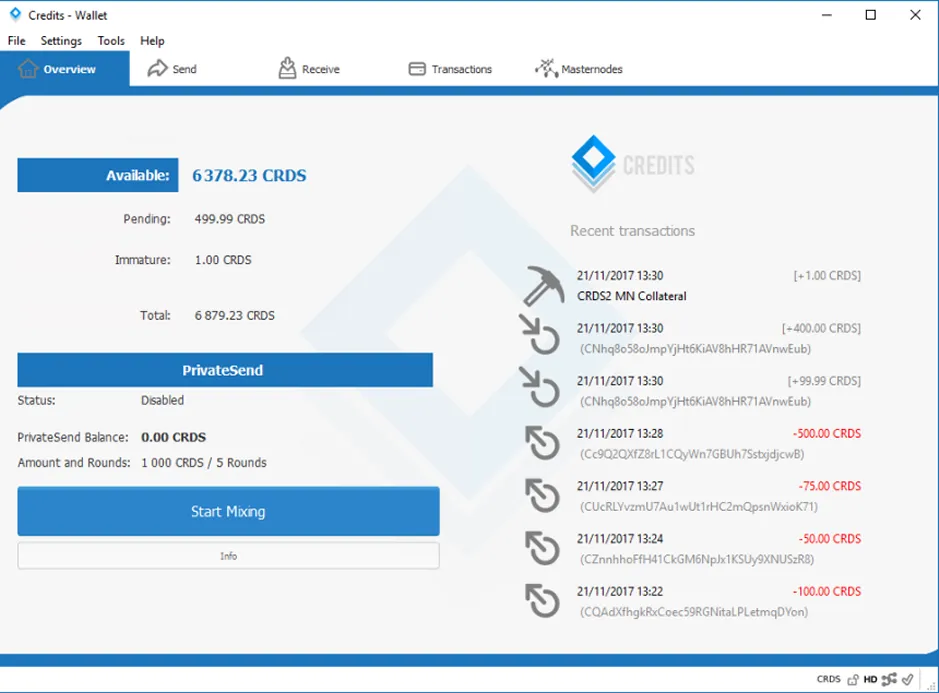Screen dimensions: 939x693
Task: Click the pending value 499.99 CRDS
Action: (229, 219)
